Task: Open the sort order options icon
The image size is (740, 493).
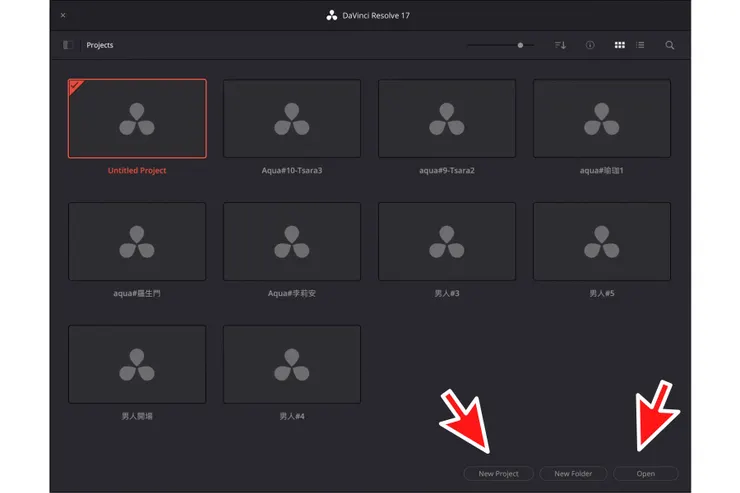Action: point(560,45)
